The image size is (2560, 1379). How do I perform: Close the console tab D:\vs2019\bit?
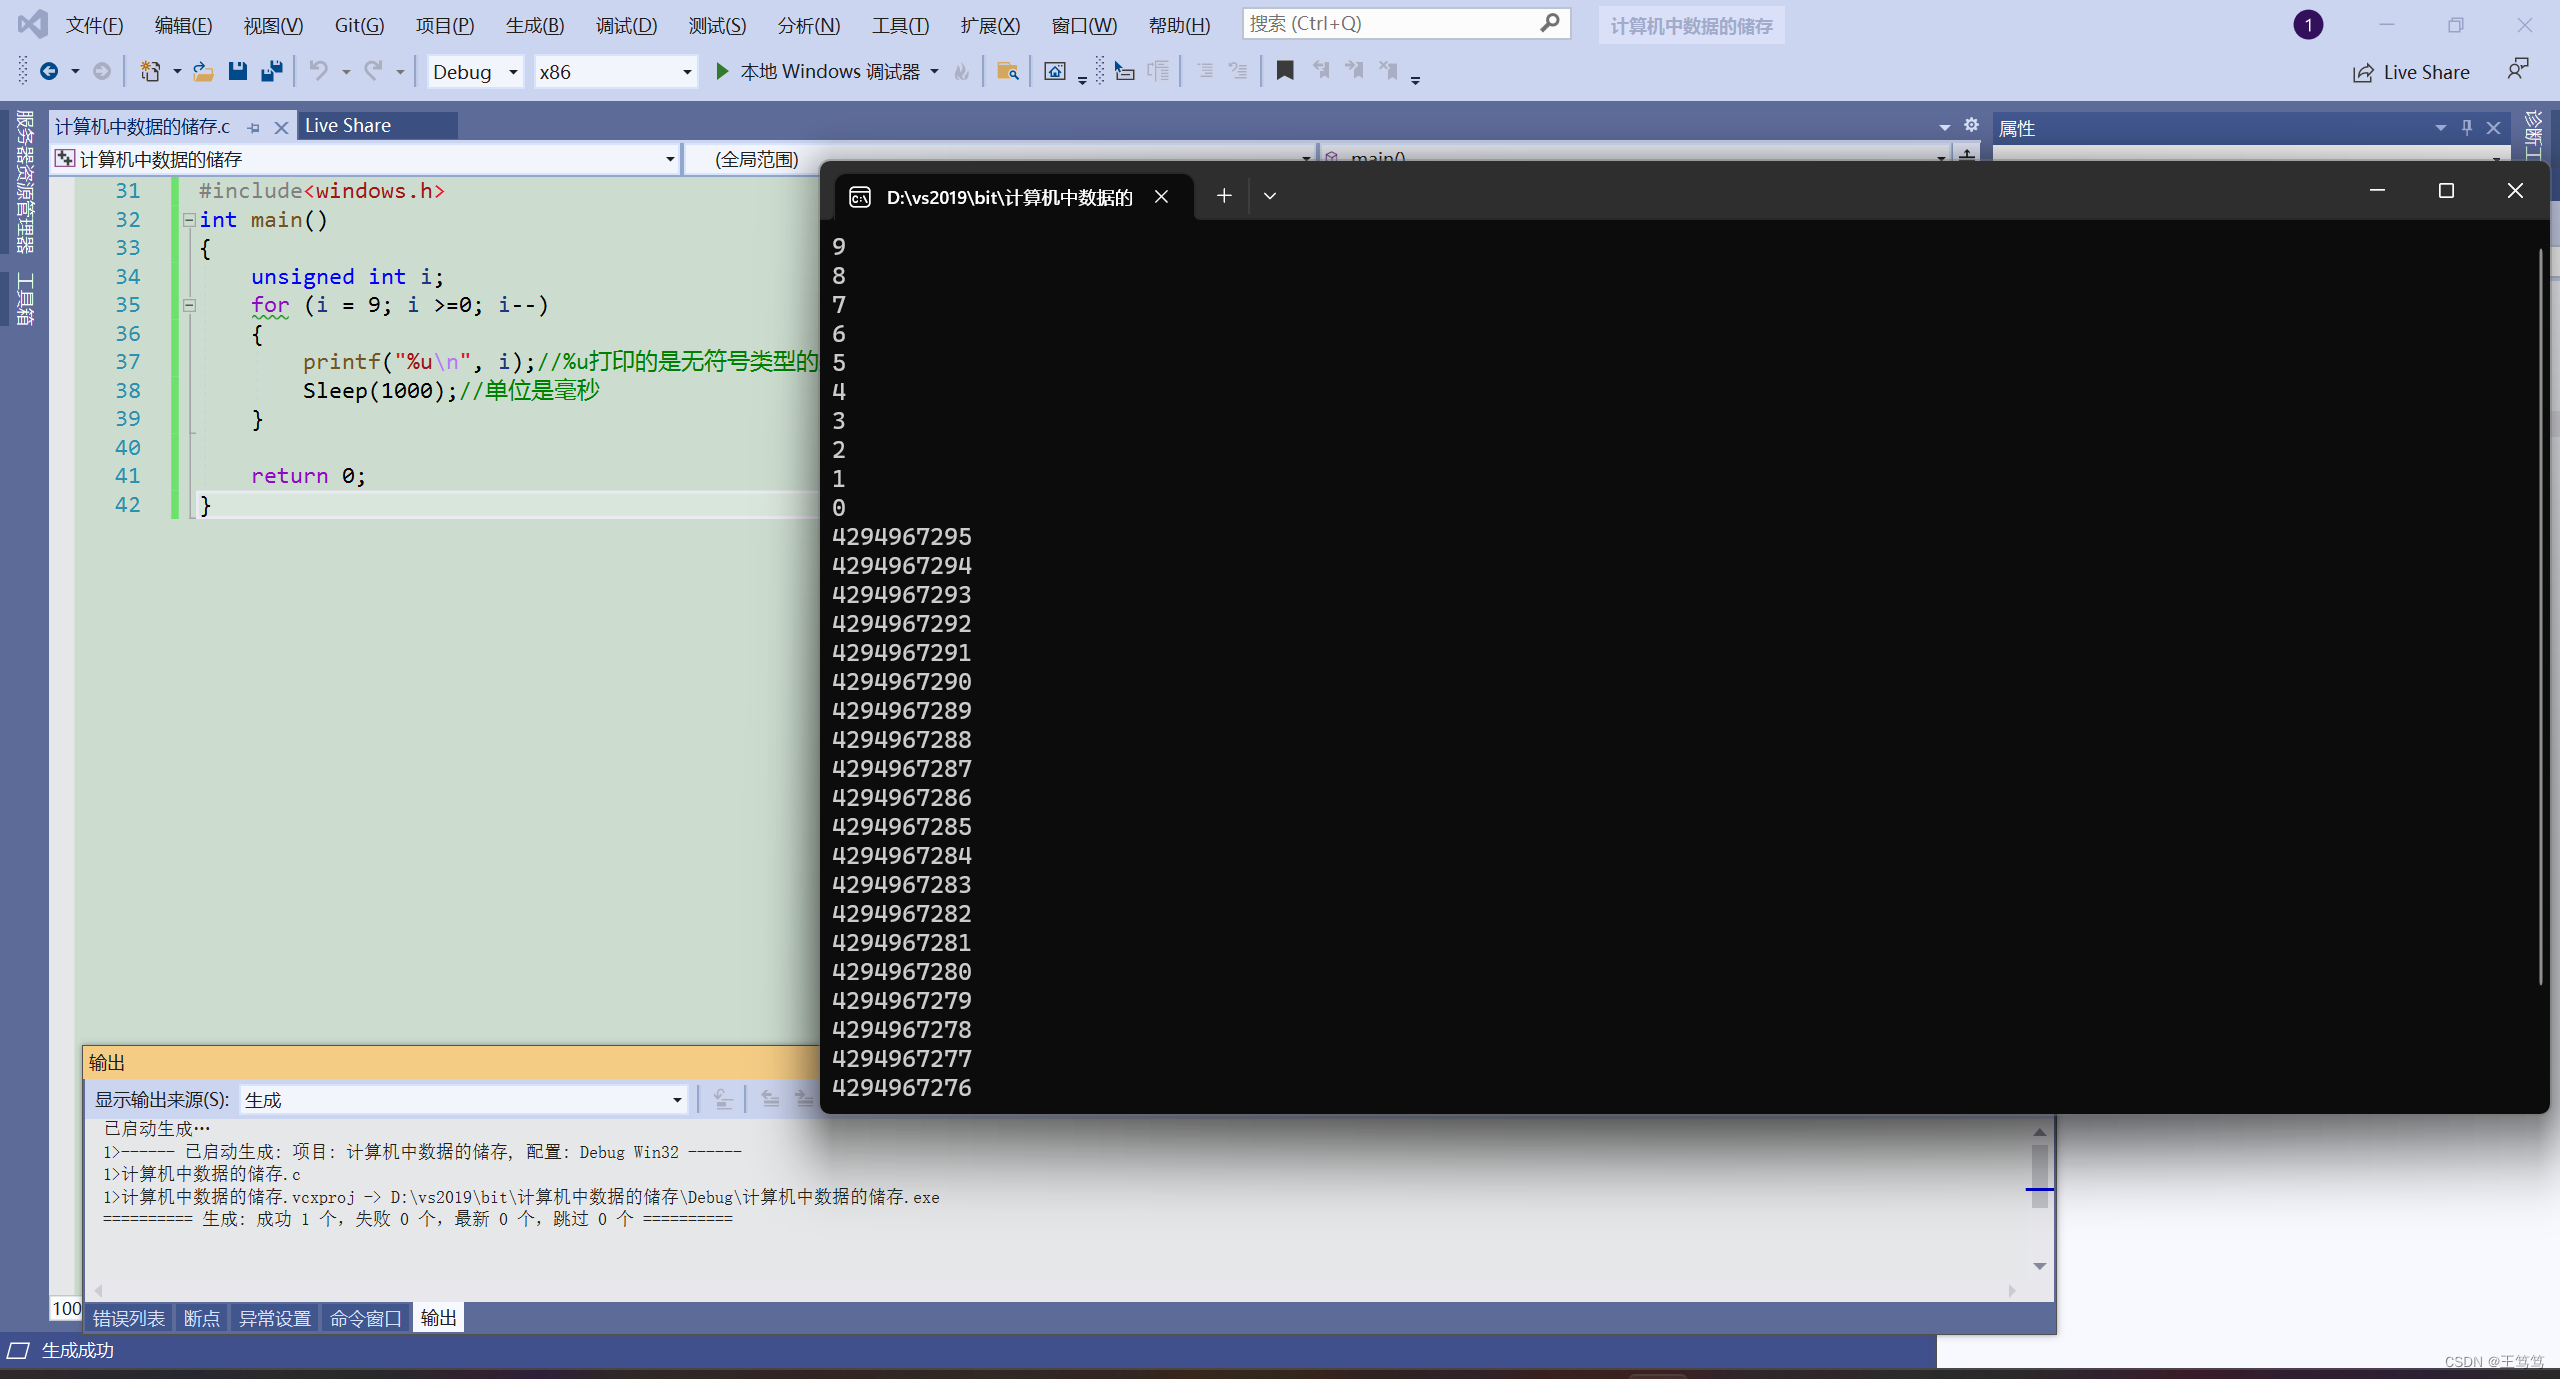pos(1161,196)
